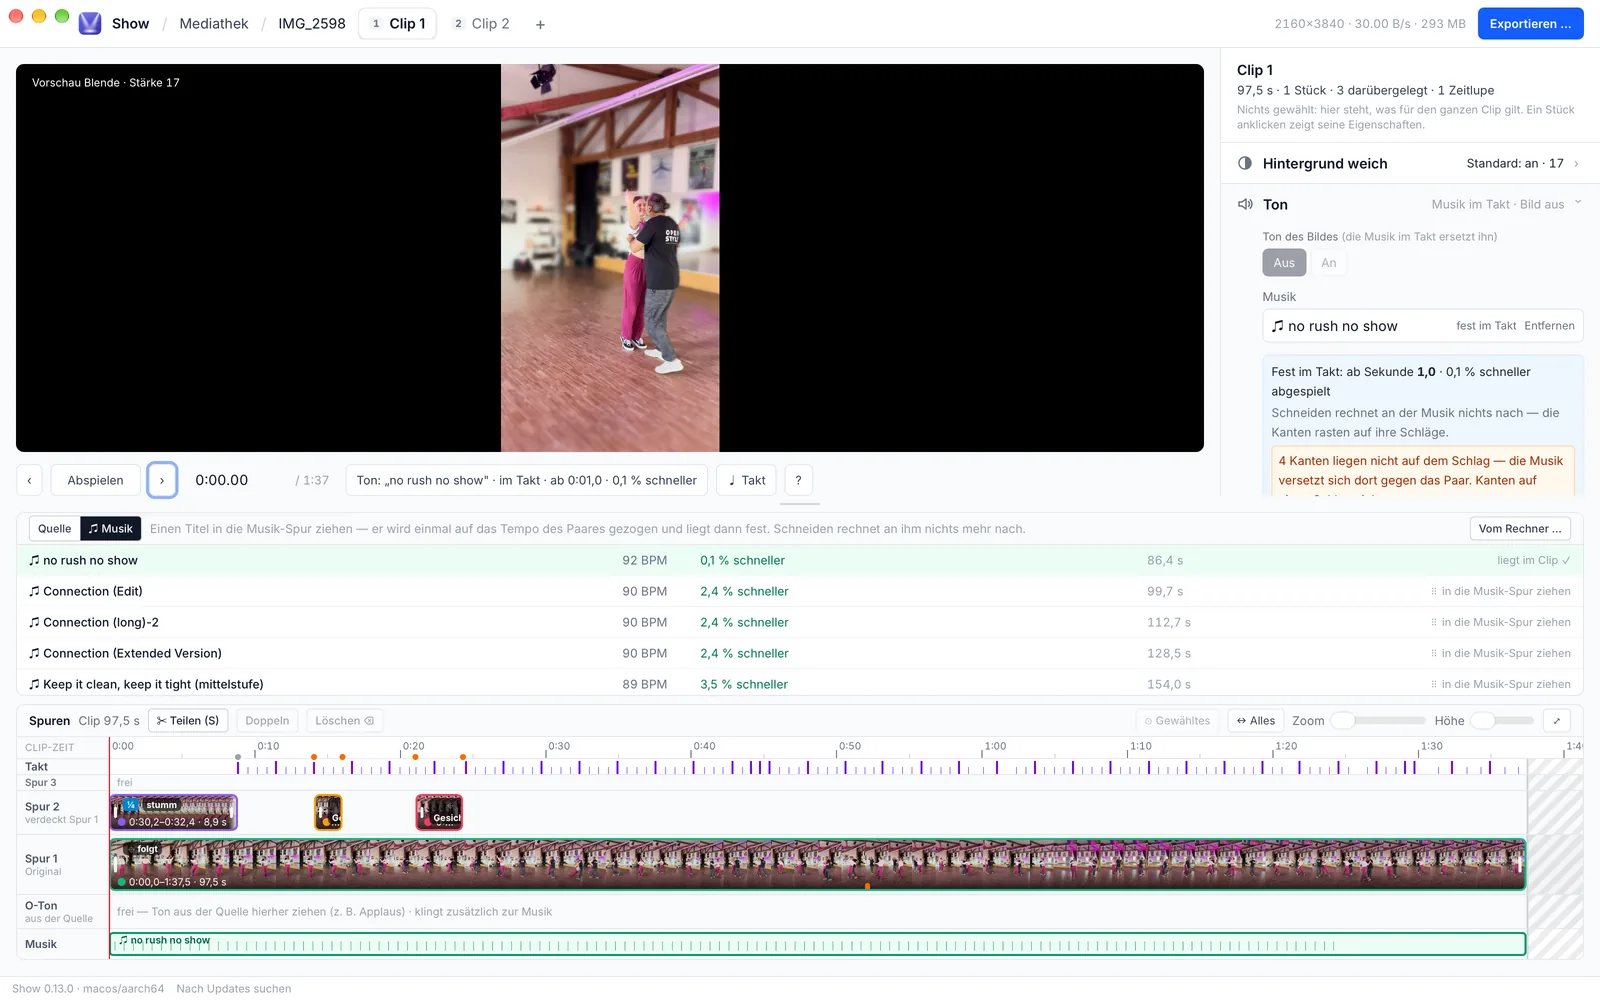Click the gray marker on the Takt ruler
Image resolution: width=1600 pixels, height=1000 pixels.
point(238,757)
